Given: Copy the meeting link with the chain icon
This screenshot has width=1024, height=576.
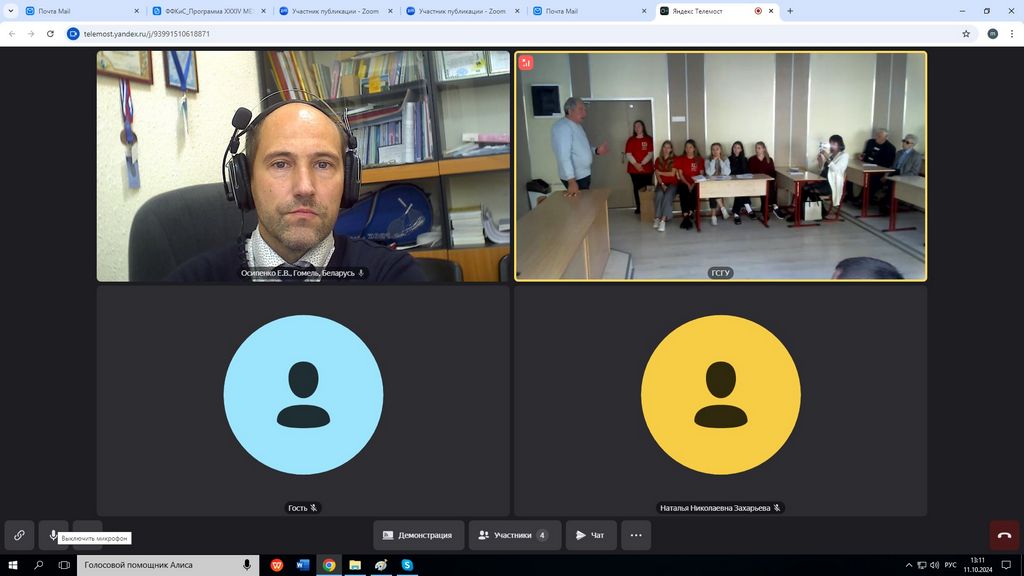Looking at the screenshot, I should 19,535.
